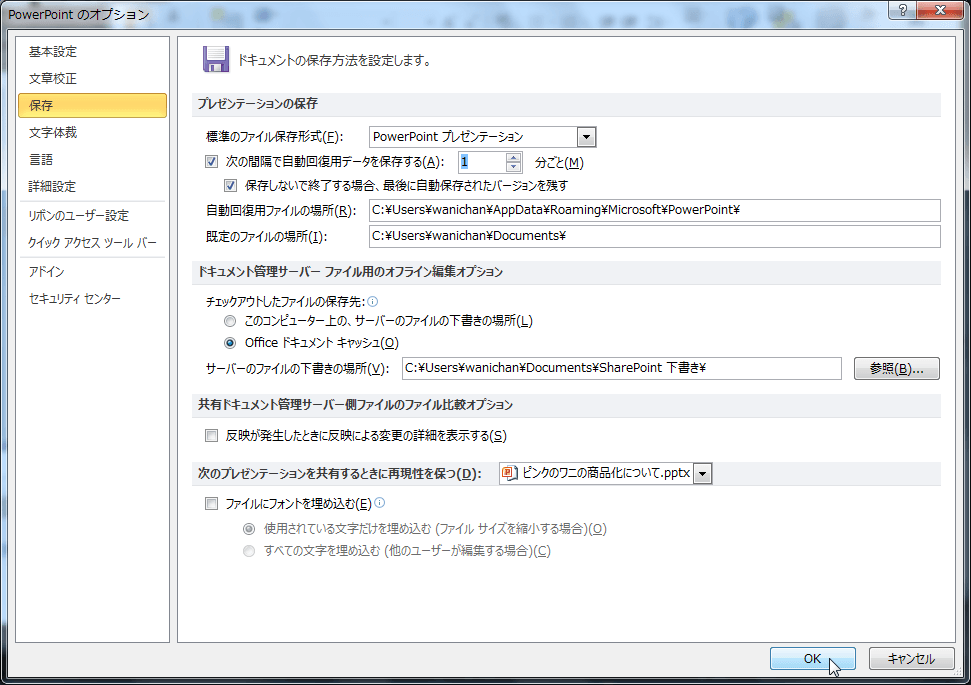
Task: Click the 既定のファイルの場所 path field
Action: (655, 236)
